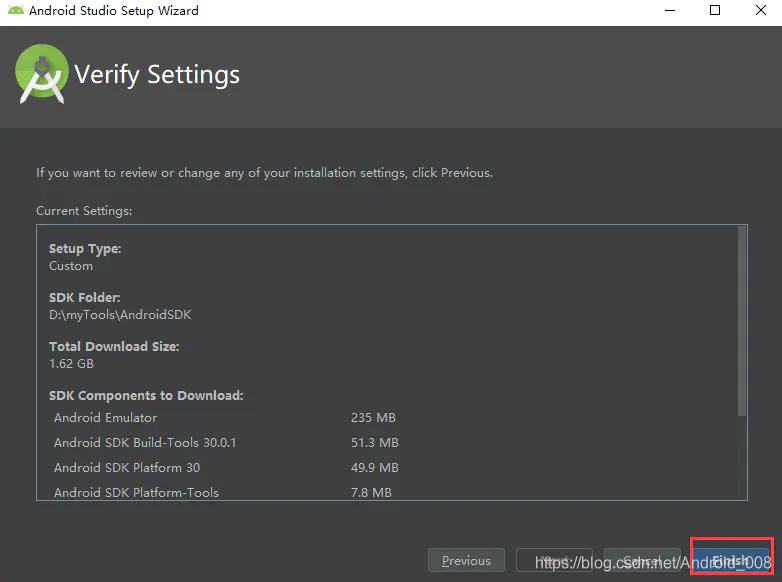Select the Android SDK Platform 30 row

(226, 467)
